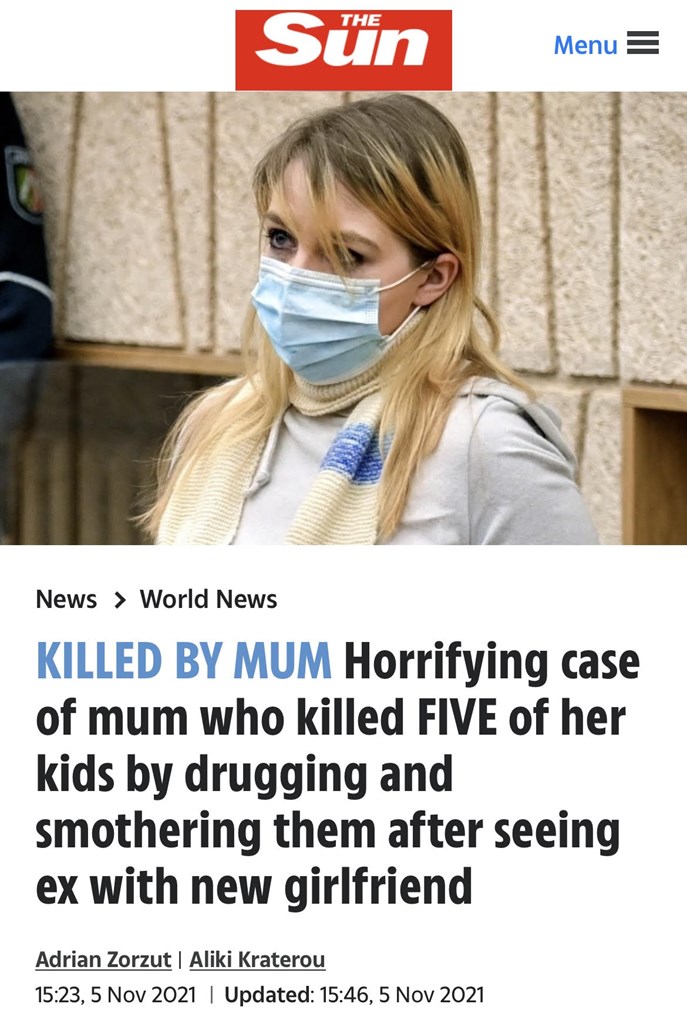Open the lead article photo
687x1024 pixels.
click(344, 317)
